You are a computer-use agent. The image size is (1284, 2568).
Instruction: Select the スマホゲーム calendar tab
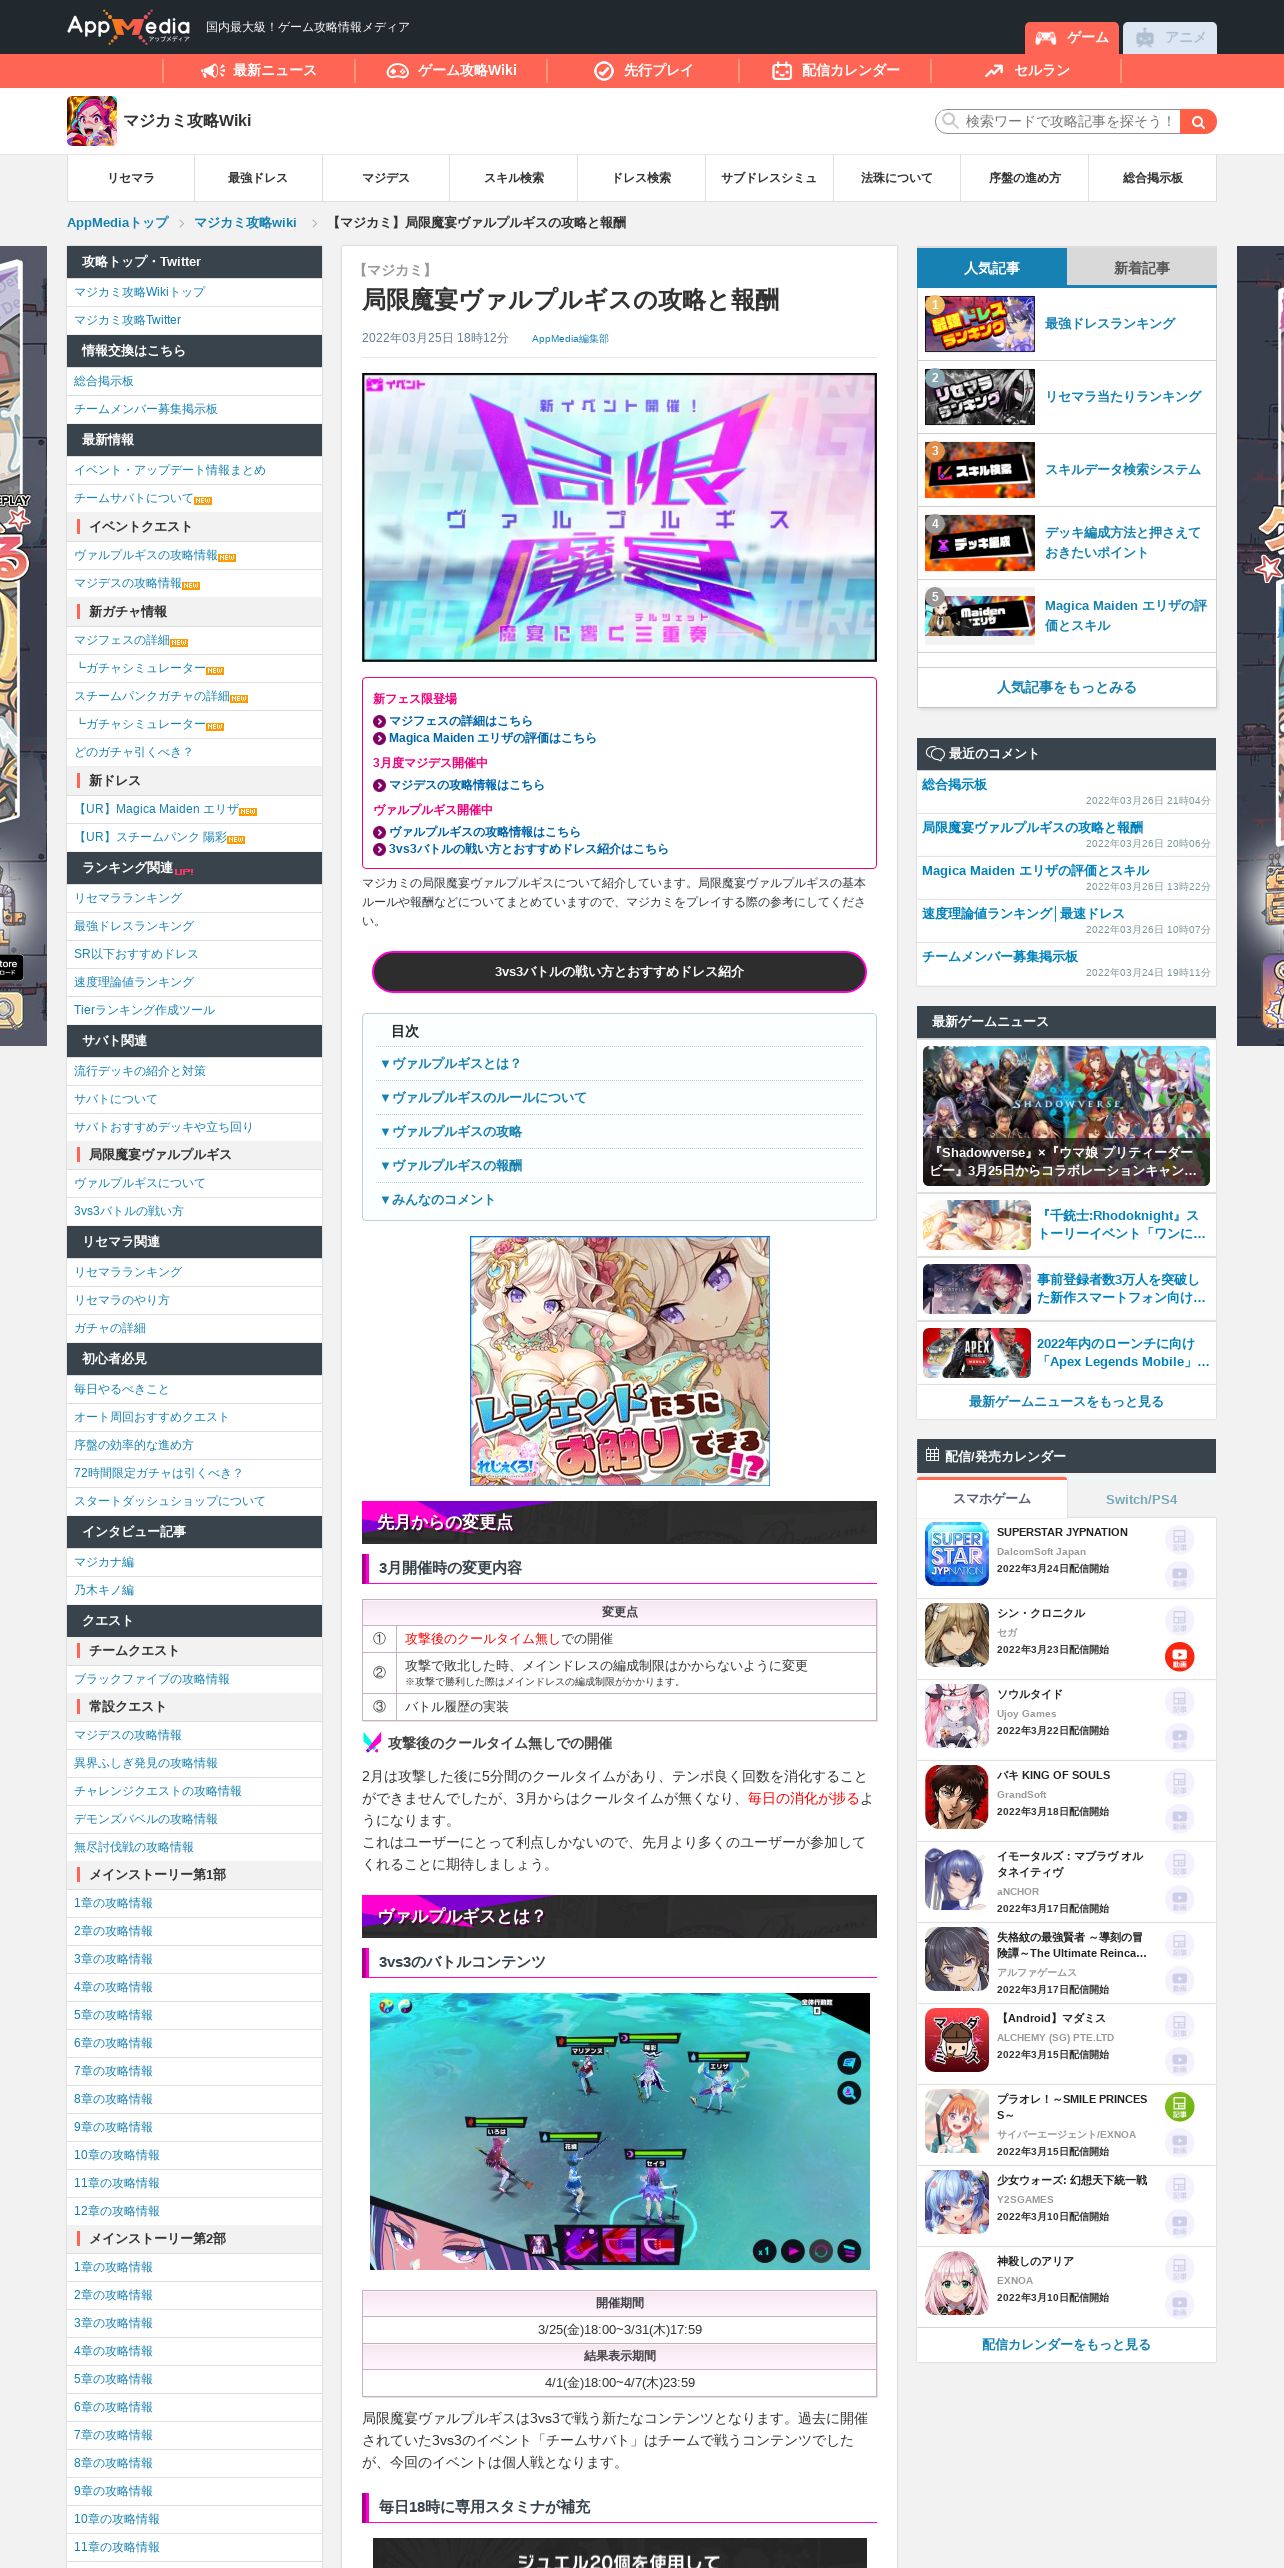click(x=992, y=1498)
